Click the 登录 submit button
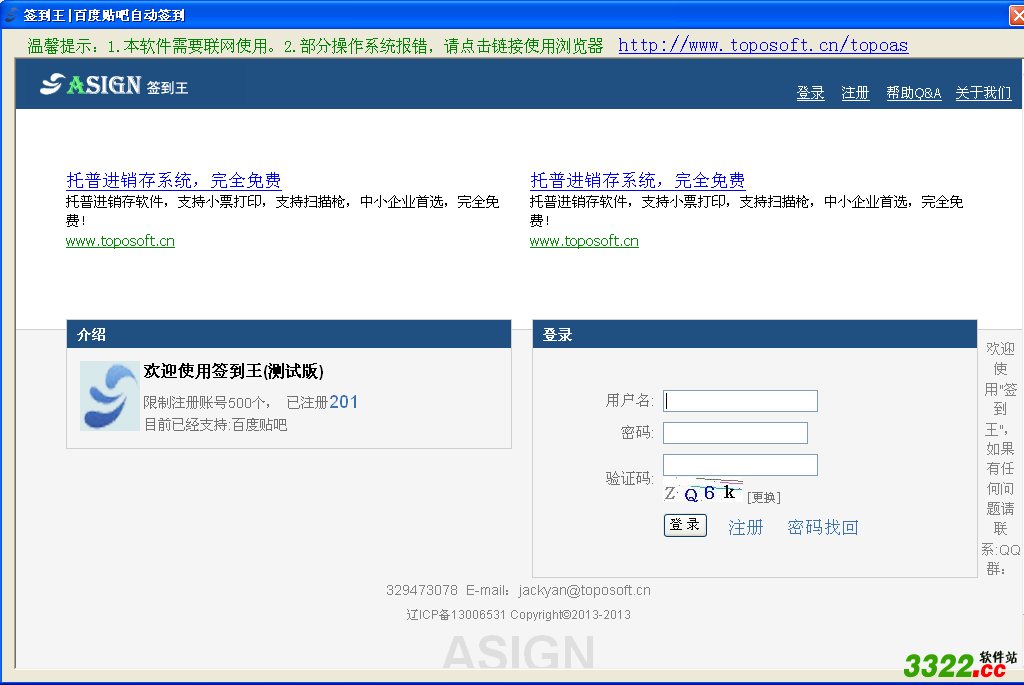The width and height of the screenshot is (1024, 685). (x=685, y=525)
